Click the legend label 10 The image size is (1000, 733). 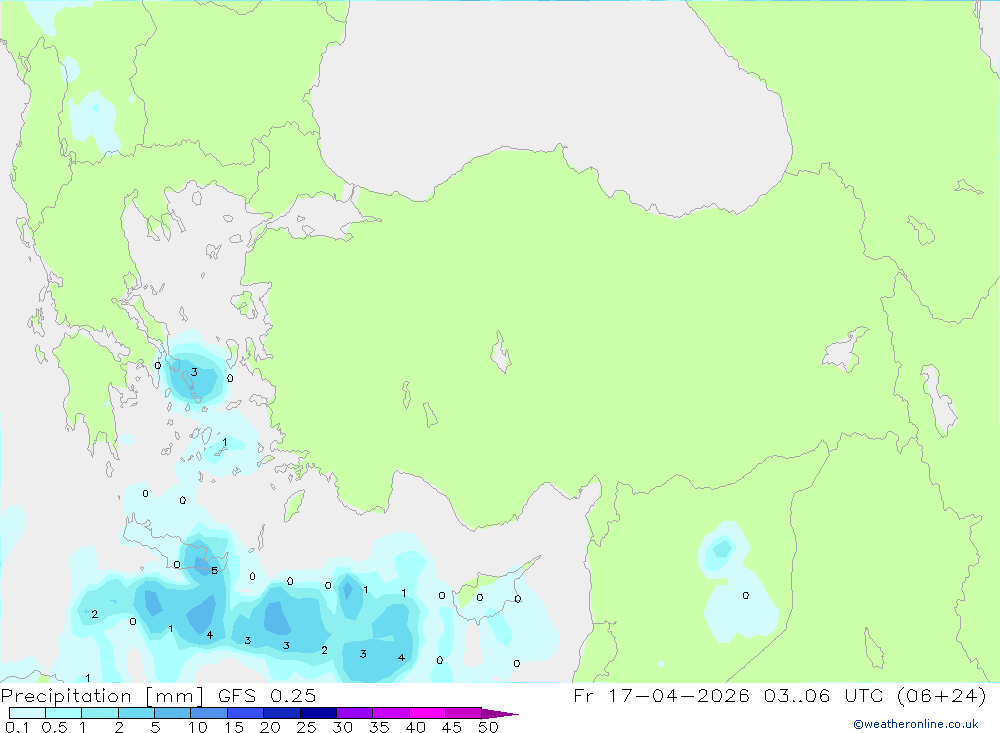[198, 727]
